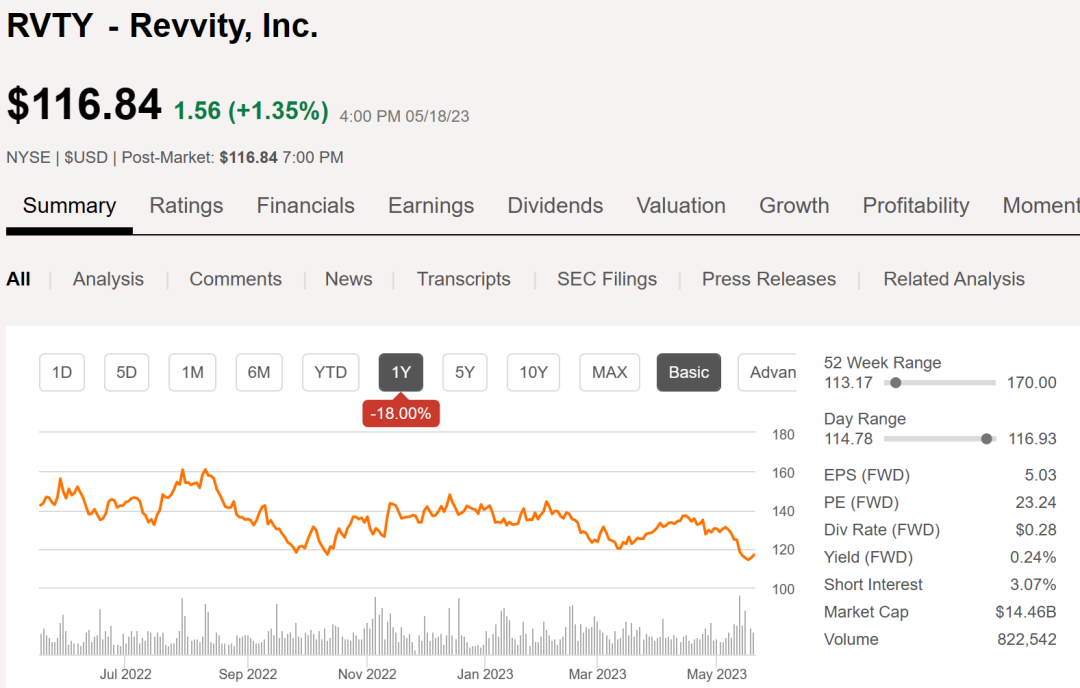Show the Comments section

pyautogui.click(x=235, y=280)
